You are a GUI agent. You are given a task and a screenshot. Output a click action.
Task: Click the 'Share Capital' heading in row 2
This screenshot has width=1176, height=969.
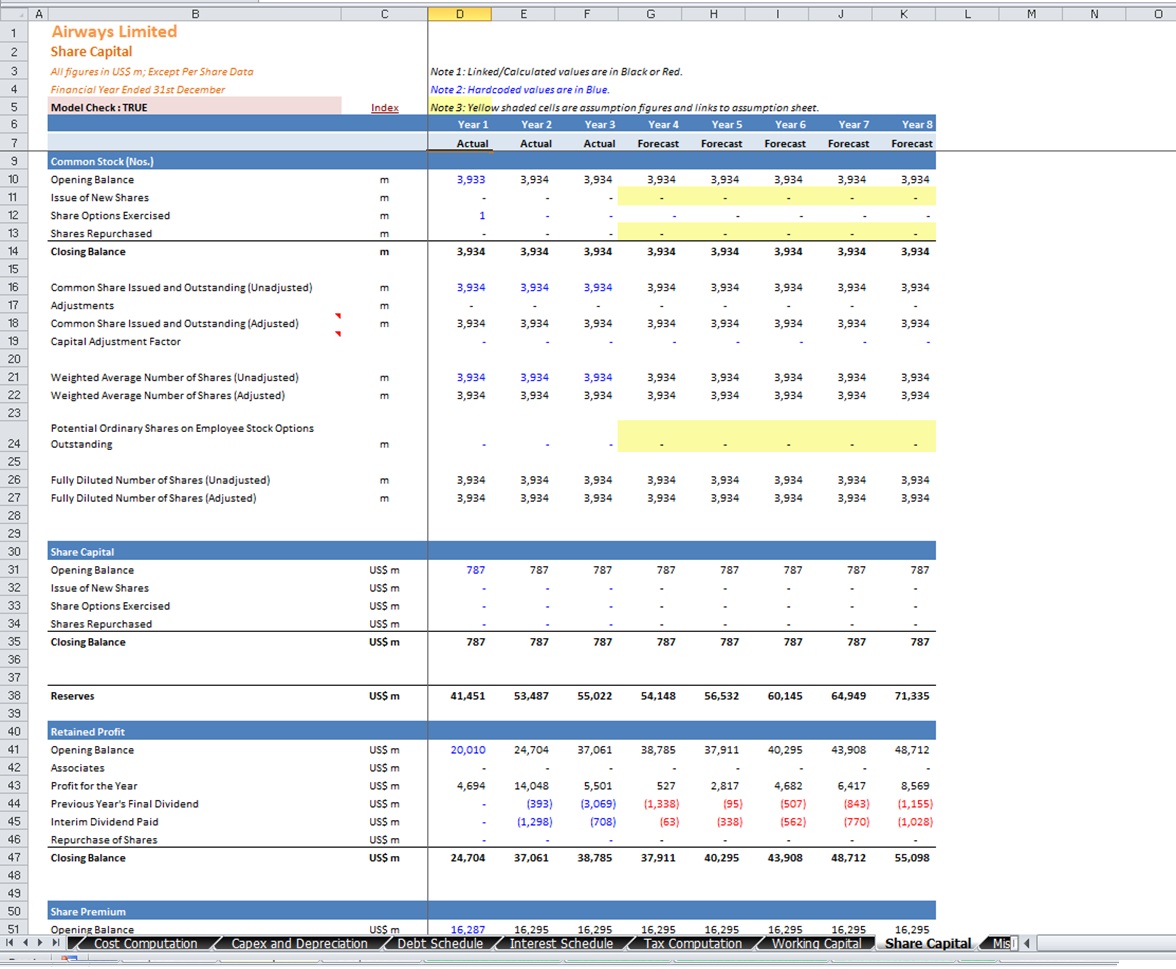click(92, 52)
